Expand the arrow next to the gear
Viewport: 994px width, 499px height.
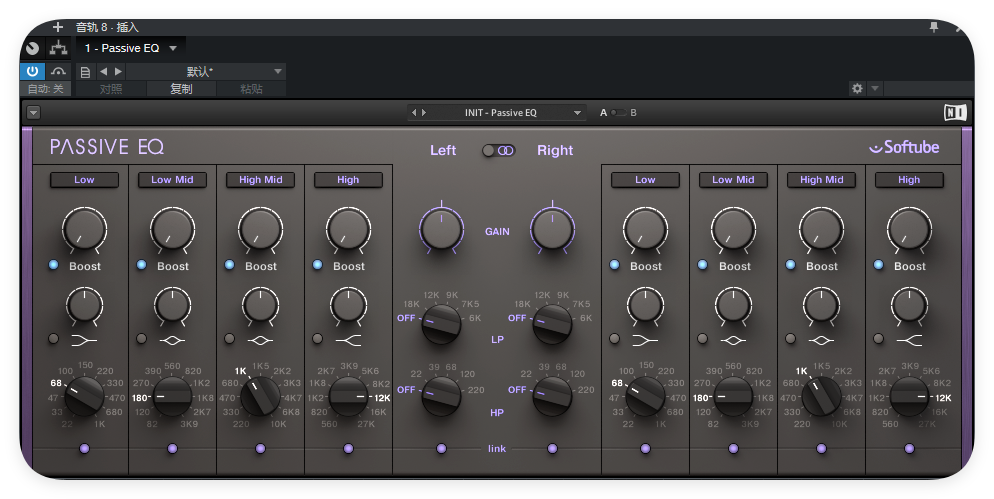coord(875,88)
